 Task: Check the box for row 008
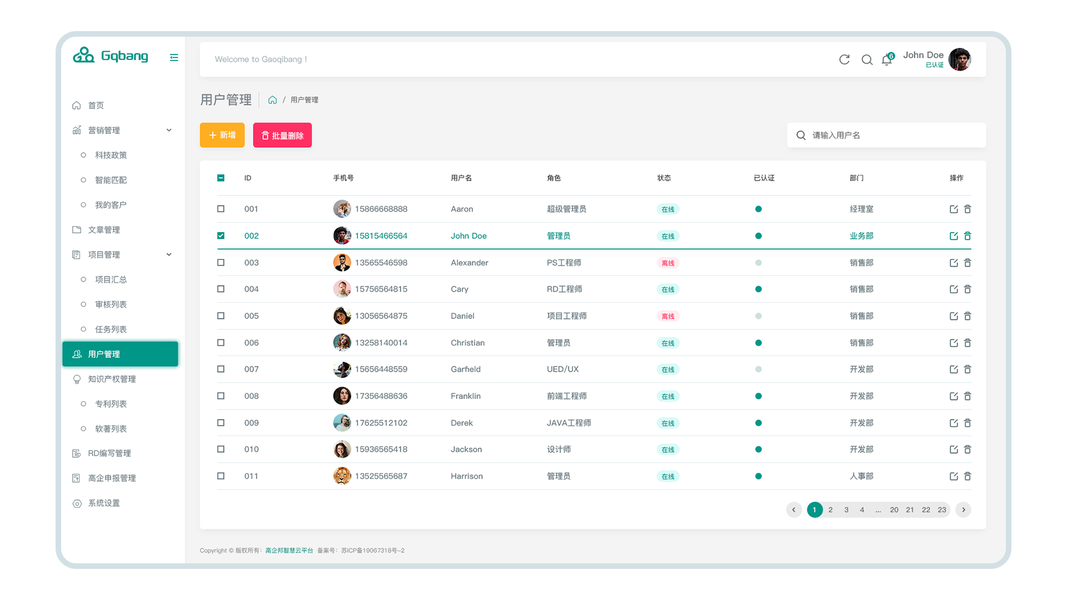(220, 396)
